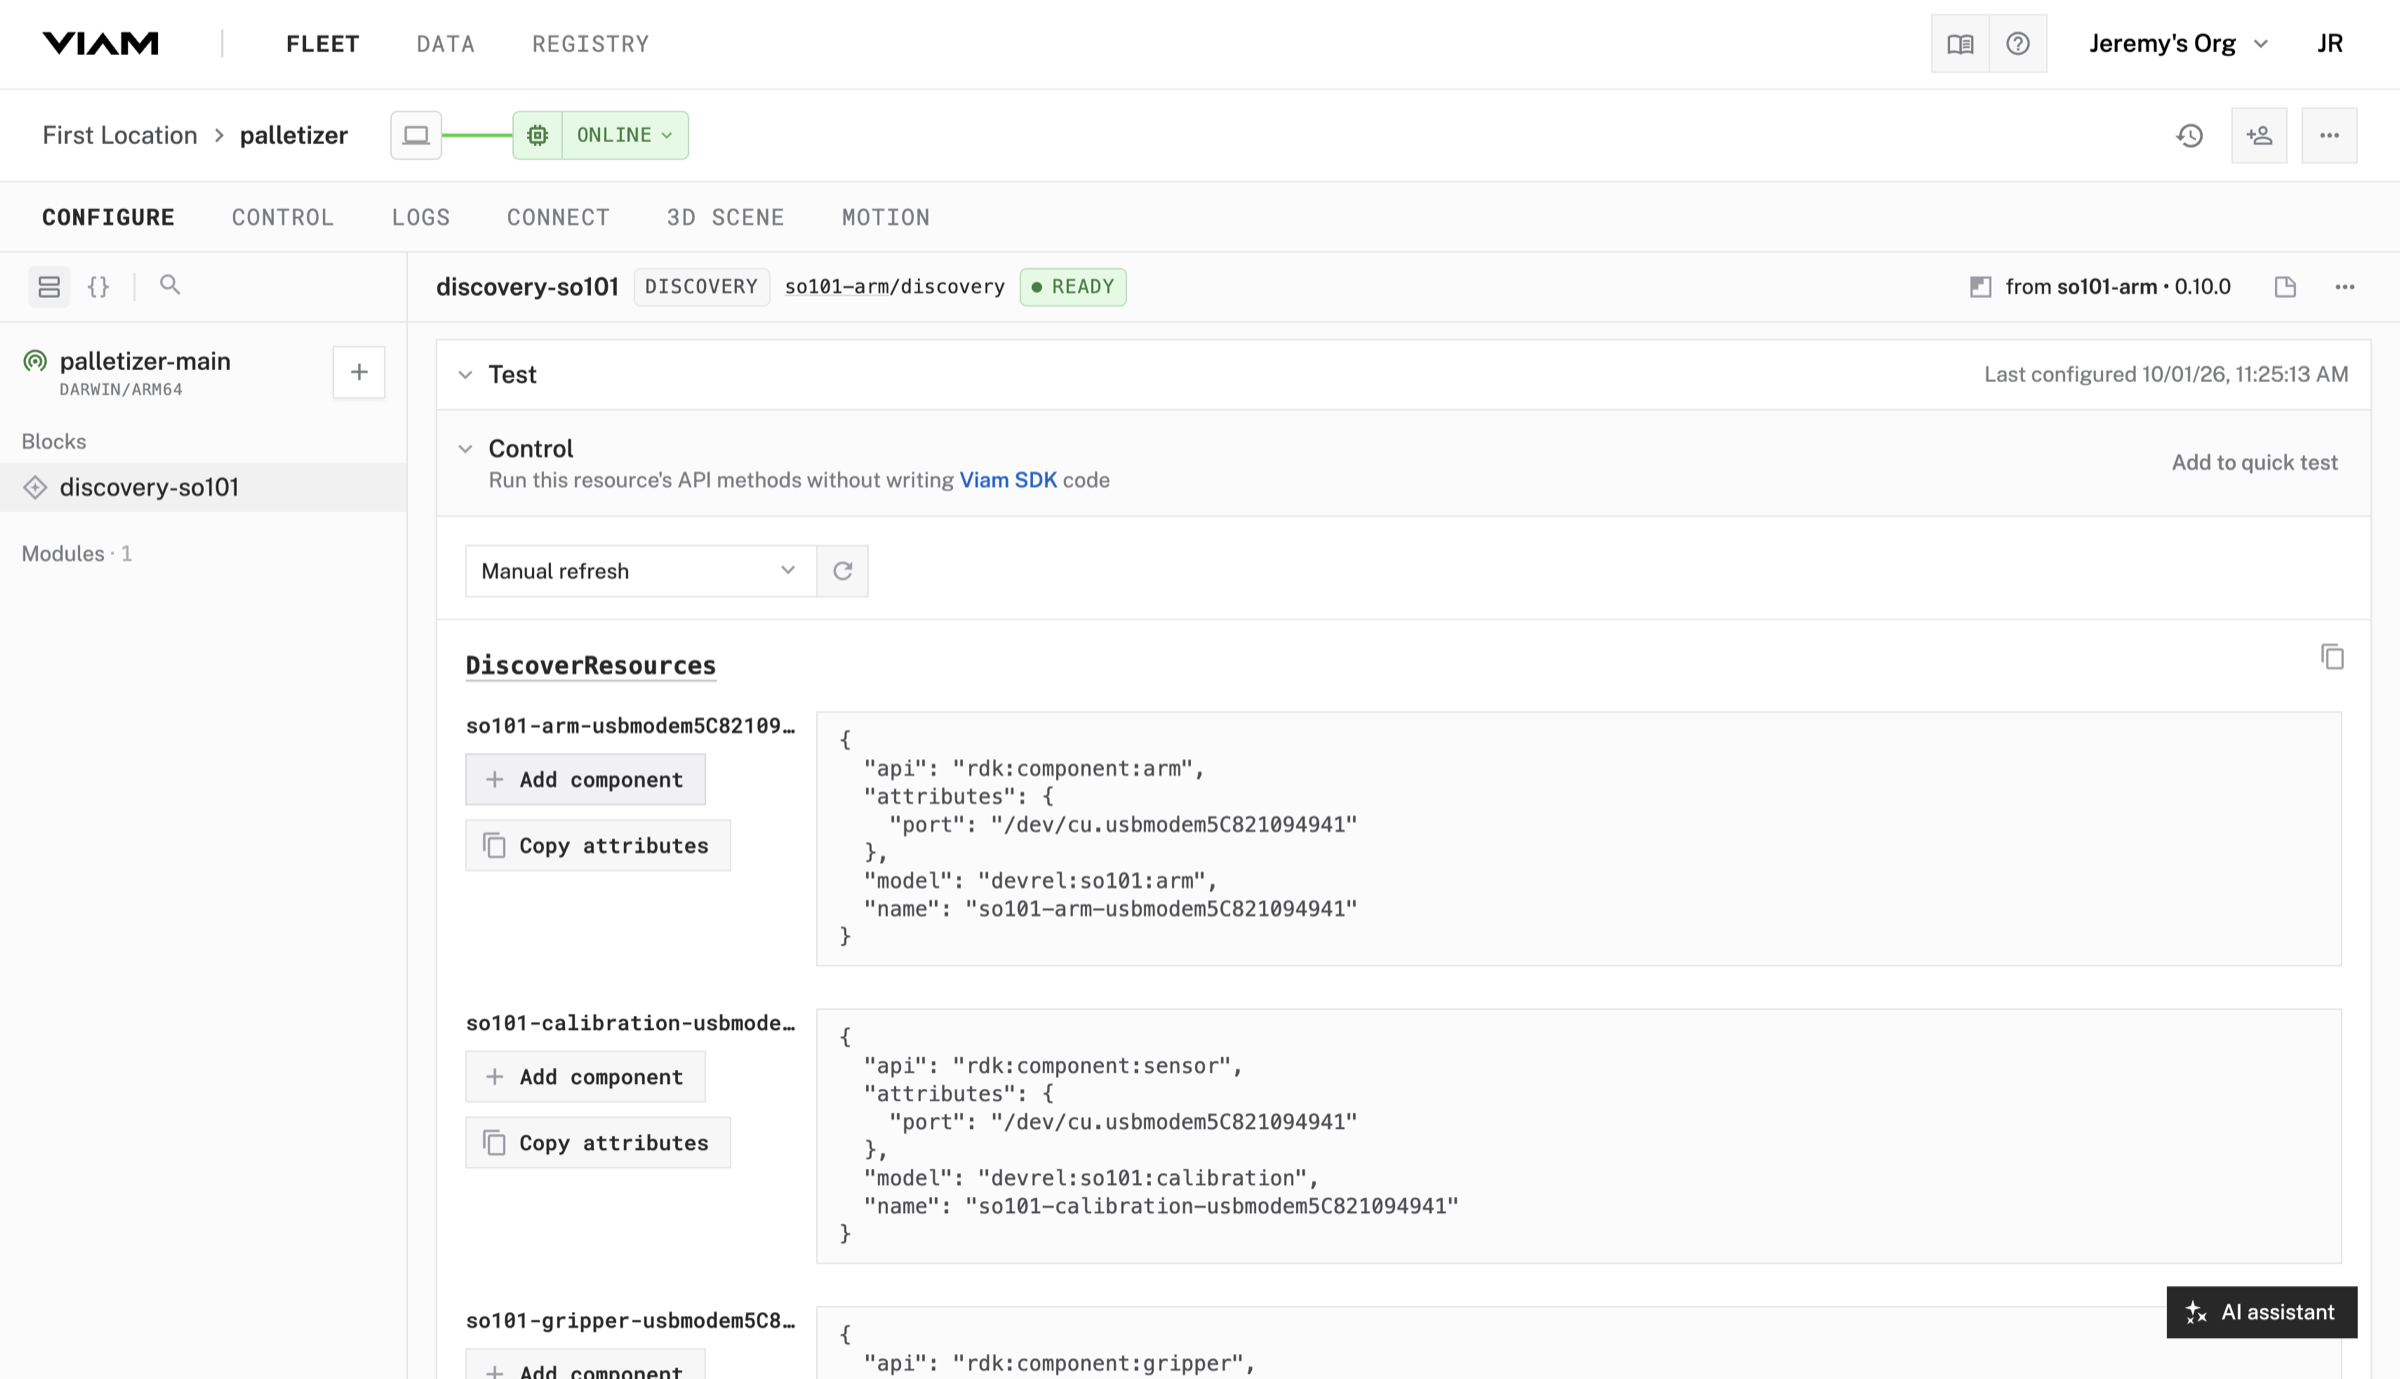Click the search magnifier in sidebar
This screenshot has height=1379, width=2400.
(x=170, y=286)
